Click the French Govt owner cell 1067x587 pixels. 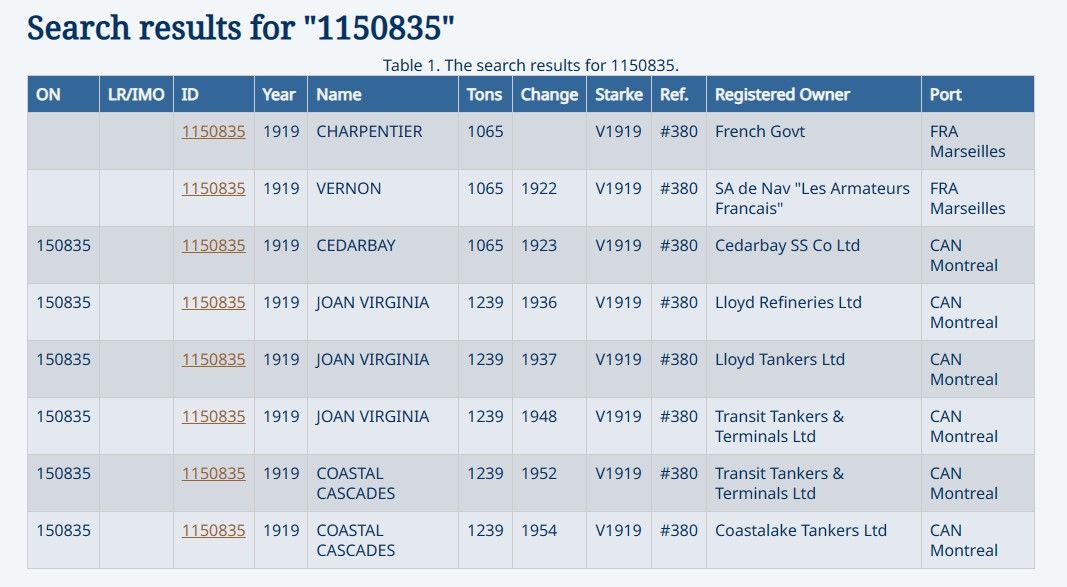click(760, 131)
